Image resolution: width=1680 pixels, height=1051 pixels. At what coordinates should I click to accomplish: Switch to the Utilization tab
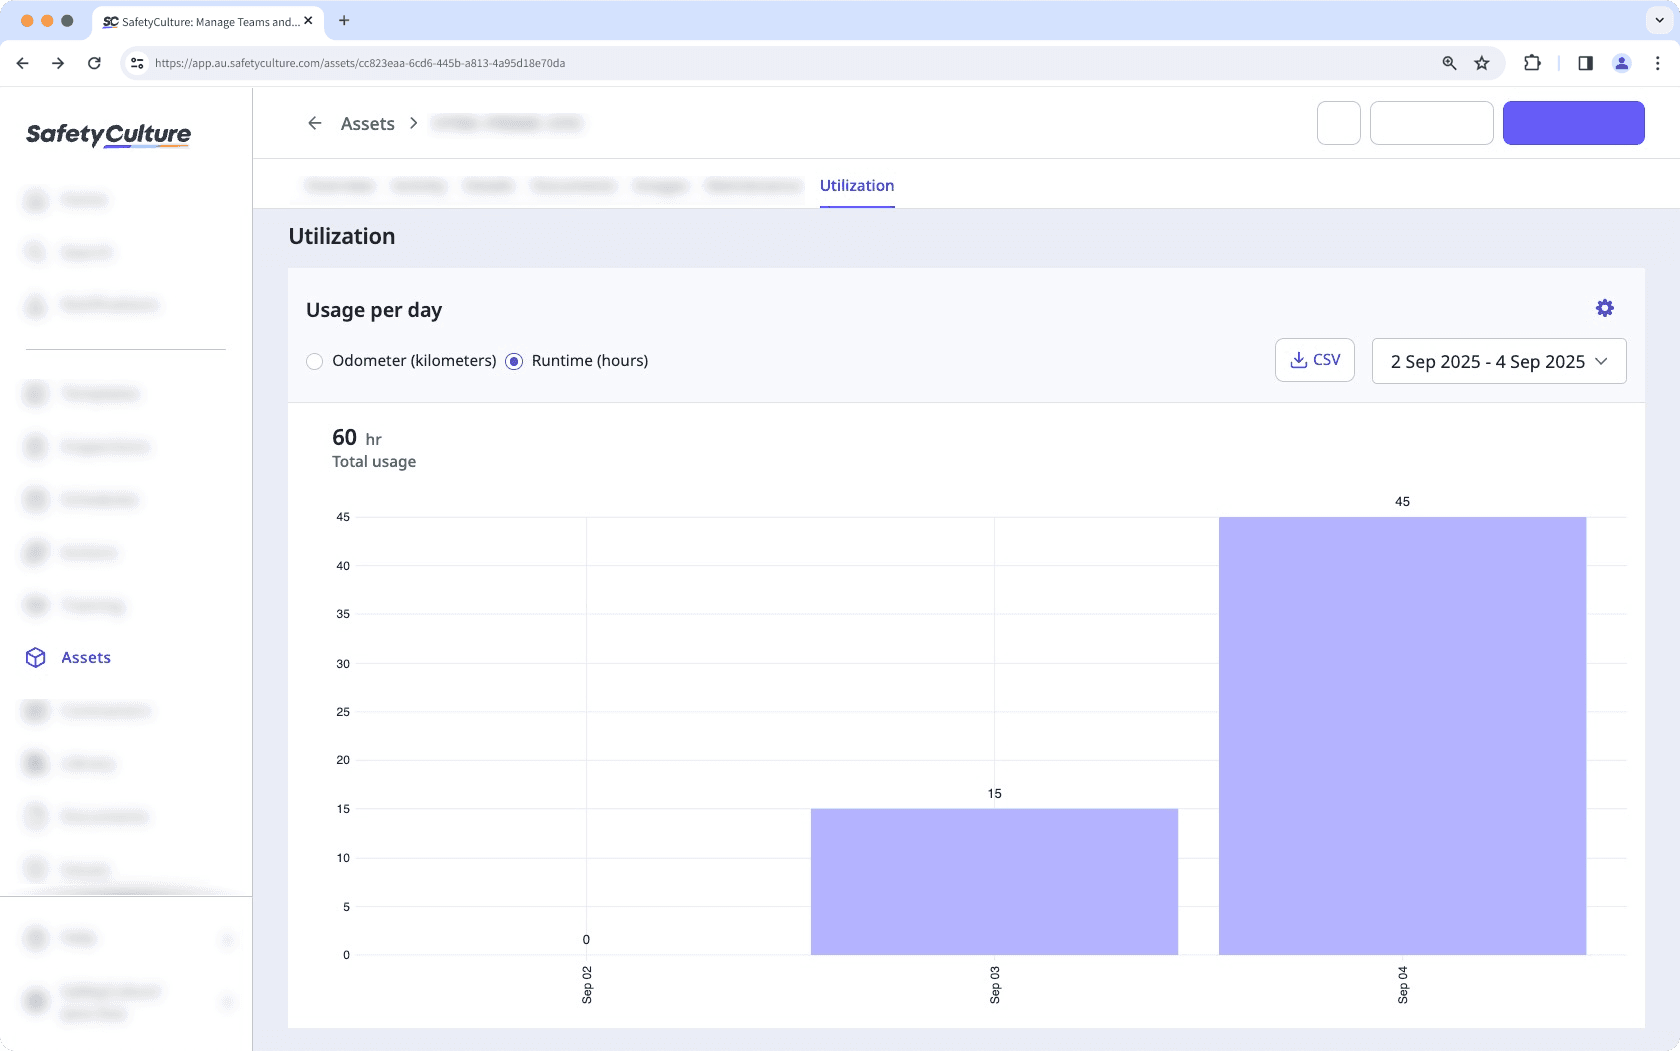(x=856, y=186)
